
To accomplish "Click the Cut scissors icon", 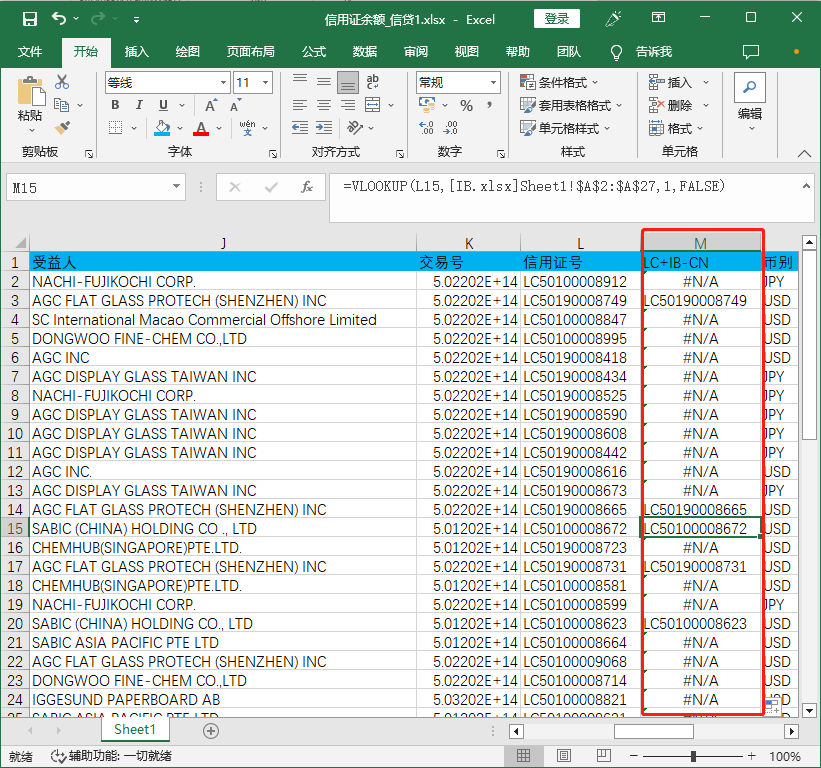I will coord(62,82).
